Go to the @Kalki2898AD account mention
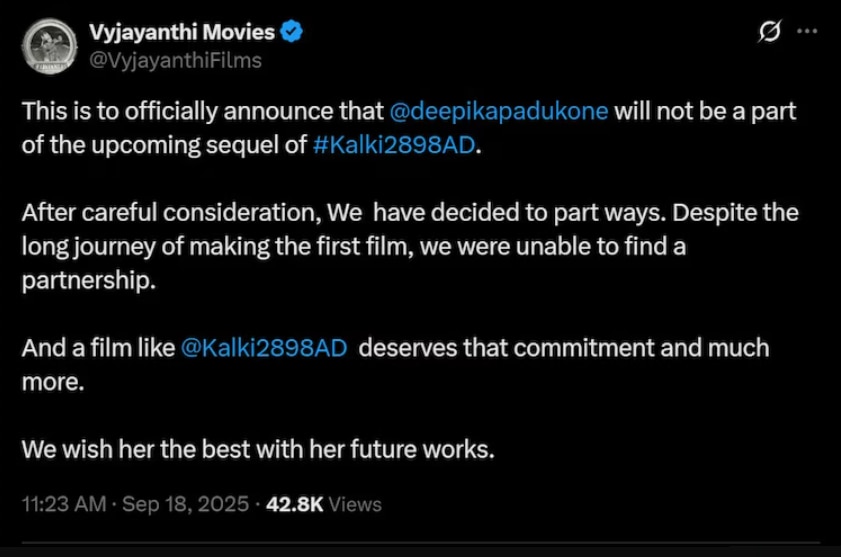This screenshot has height=557, width=841. click(264, 349)
